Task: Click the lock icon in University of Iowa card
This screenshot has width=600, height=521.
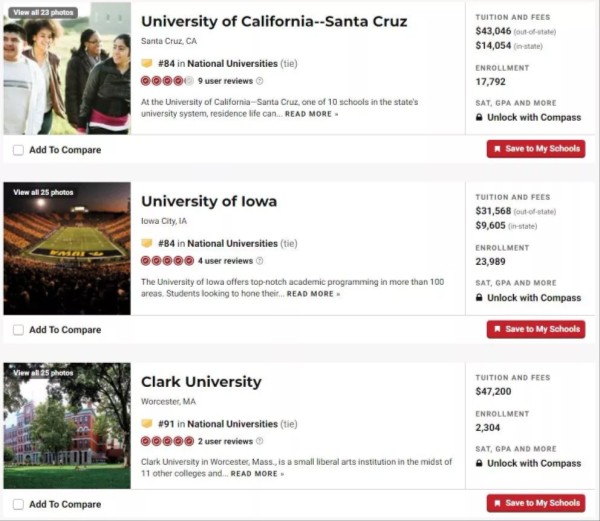Action: pyautogui.click(x=479, y=297)
